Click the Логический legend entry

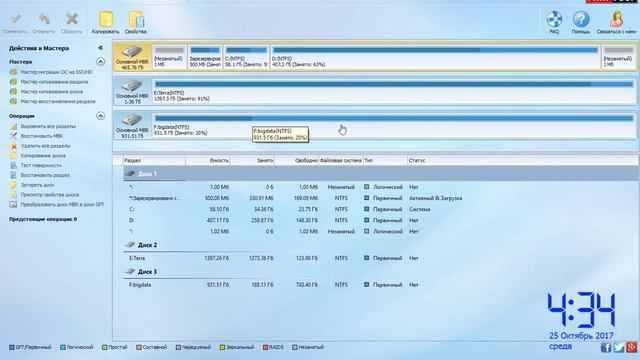[76, 347]
